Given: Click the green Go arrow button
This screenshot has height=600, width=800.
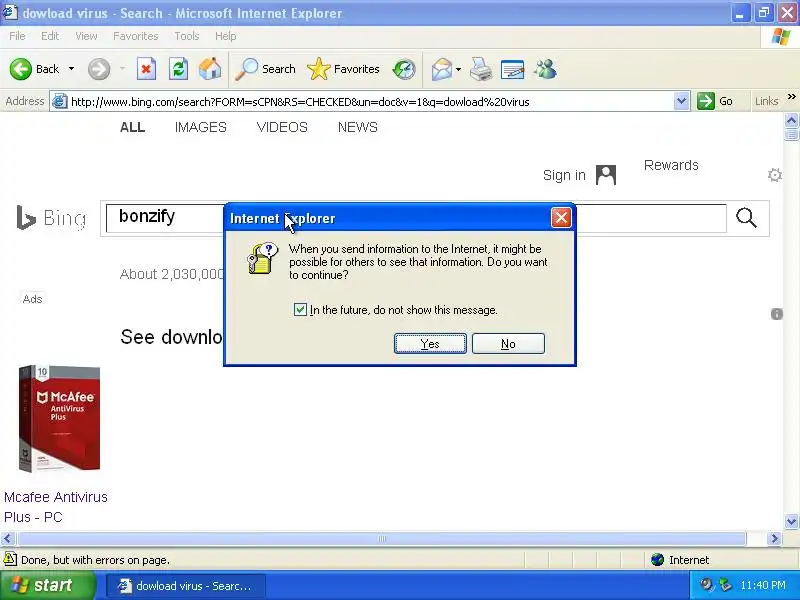Looking at the screenshot, I should click(x=706, y=101).
